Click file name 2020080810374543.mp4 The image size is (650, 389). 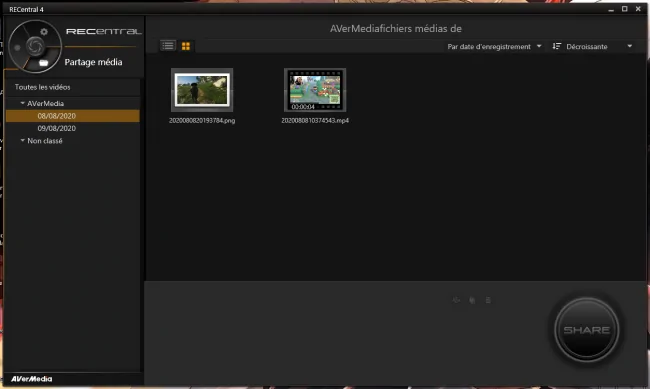[x=315, y=120]
